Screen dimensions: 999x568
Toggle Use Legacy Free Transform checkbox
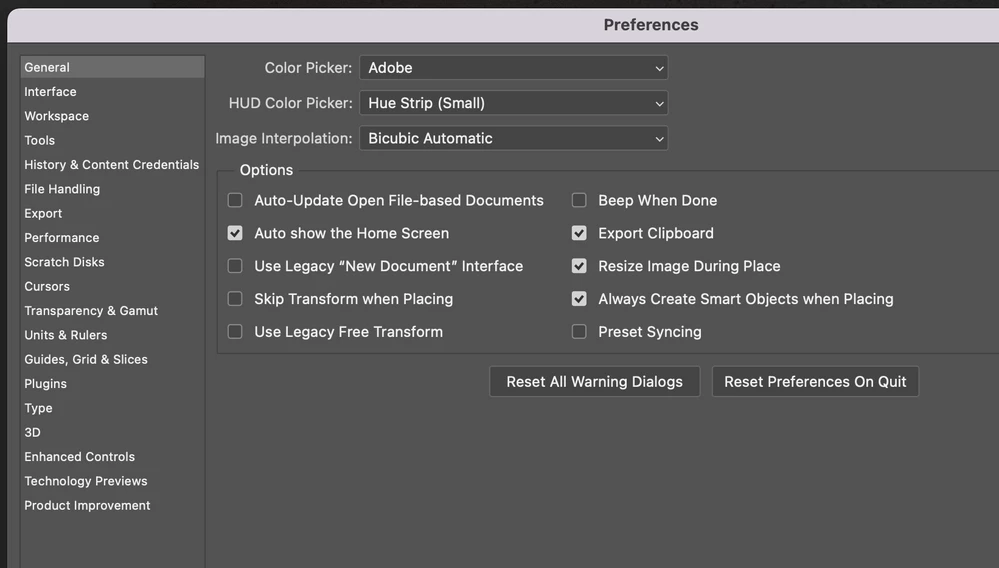coord(235,332)
